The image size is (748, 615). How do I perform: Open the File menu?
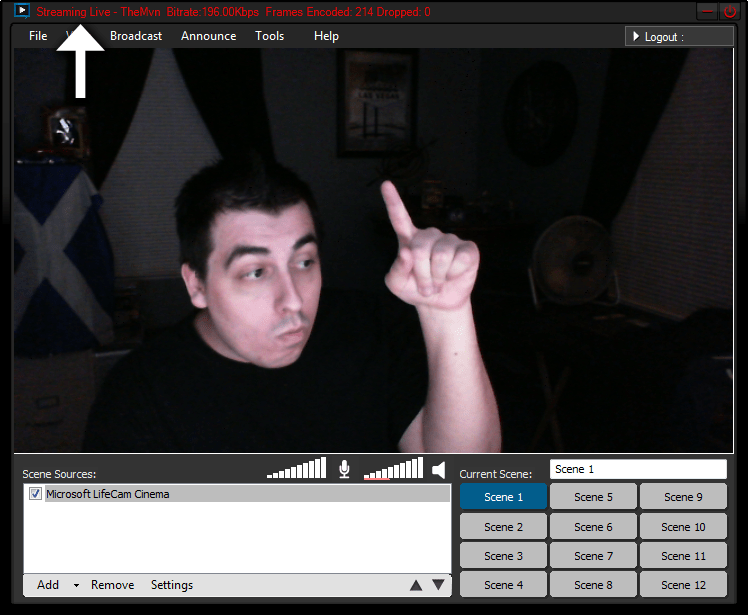click(38, 36)
